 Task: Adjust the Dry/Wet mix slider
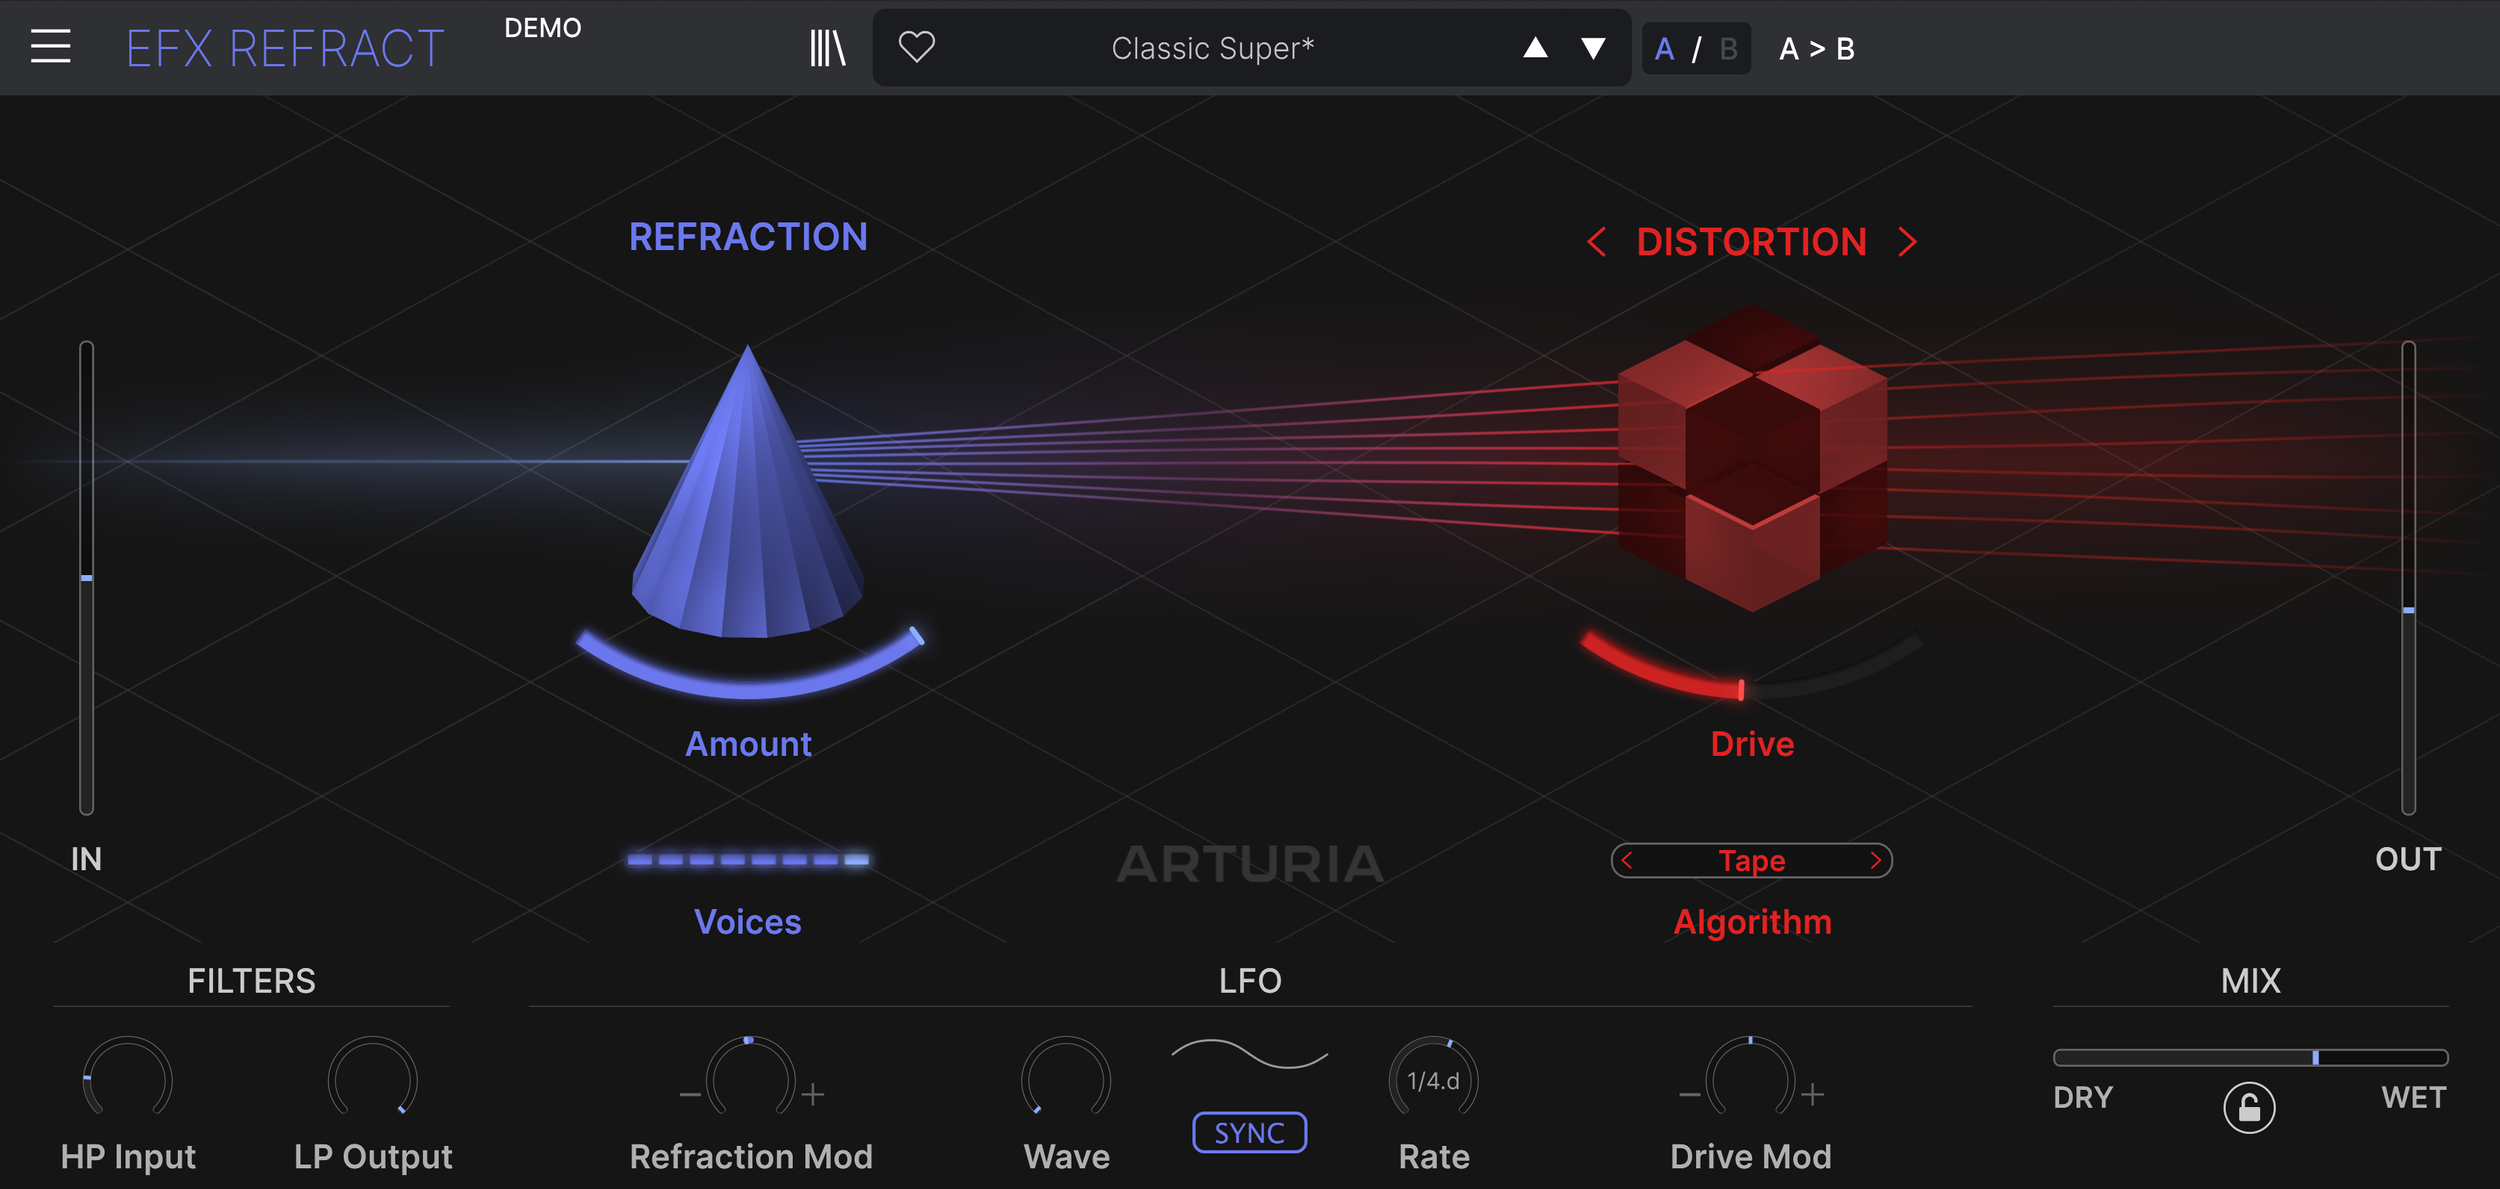(2250, 1057)
